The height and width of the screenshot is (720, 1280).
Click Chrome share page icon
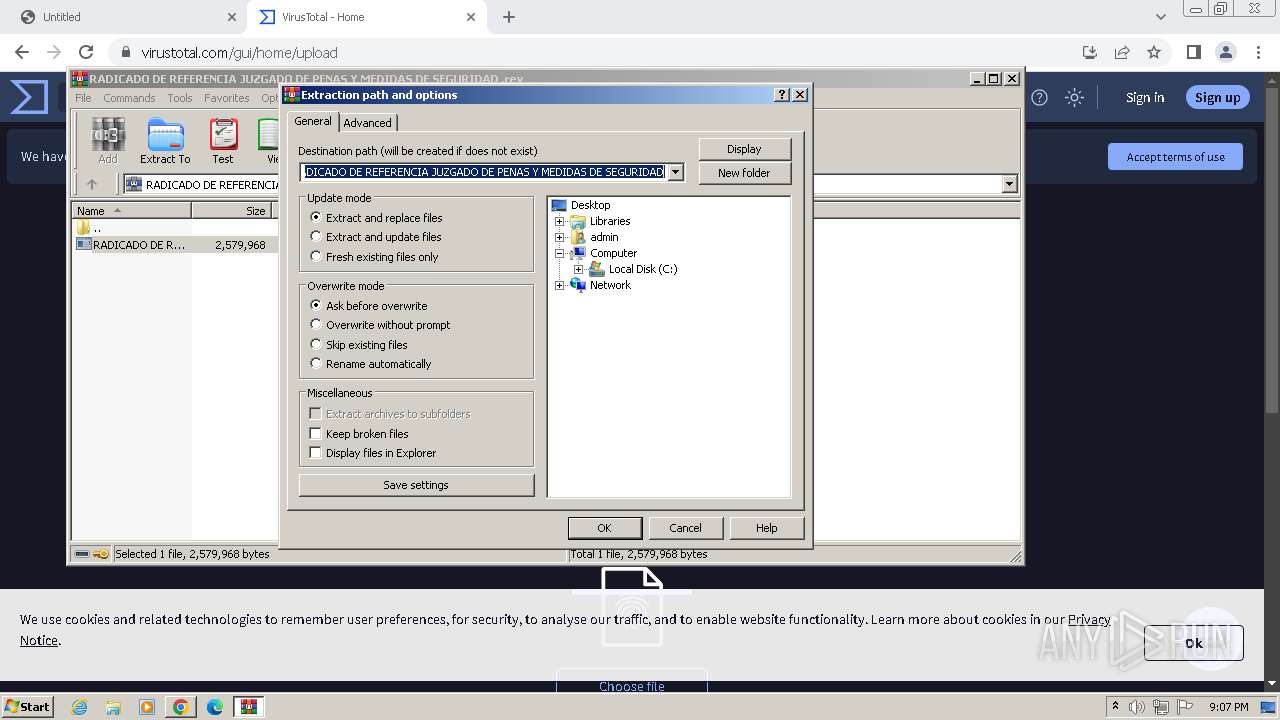point(1122,52)
